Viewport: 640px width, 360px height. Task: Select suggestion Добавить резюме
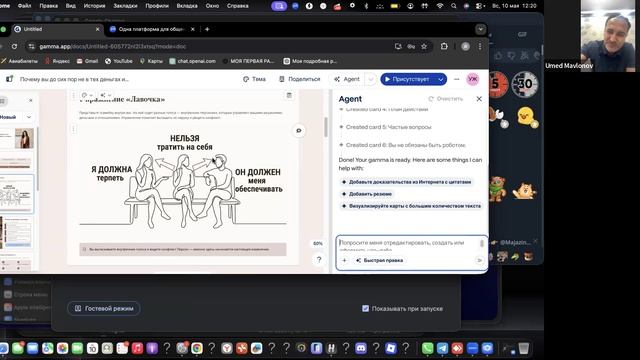point(367,194)
